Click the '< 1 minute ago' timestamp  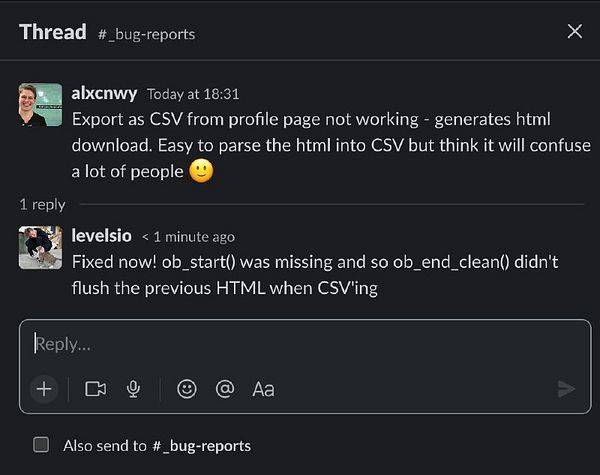[188, 237]
